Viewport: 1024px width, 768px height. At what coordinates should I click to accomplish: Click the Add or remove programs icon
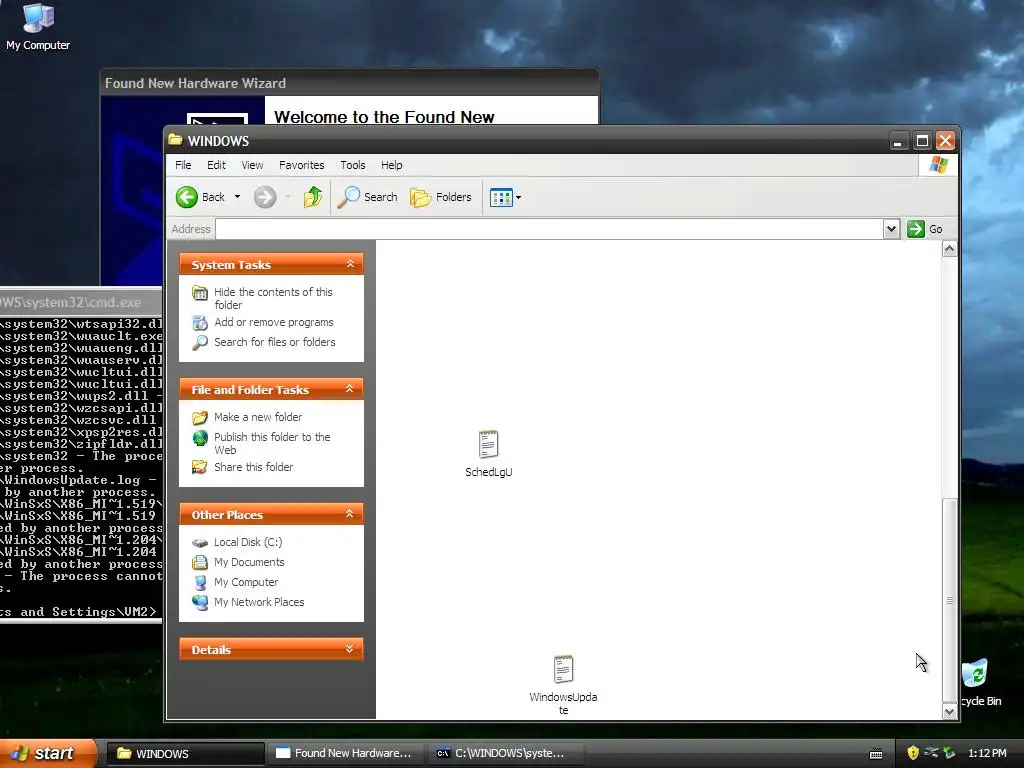[200, 323]
